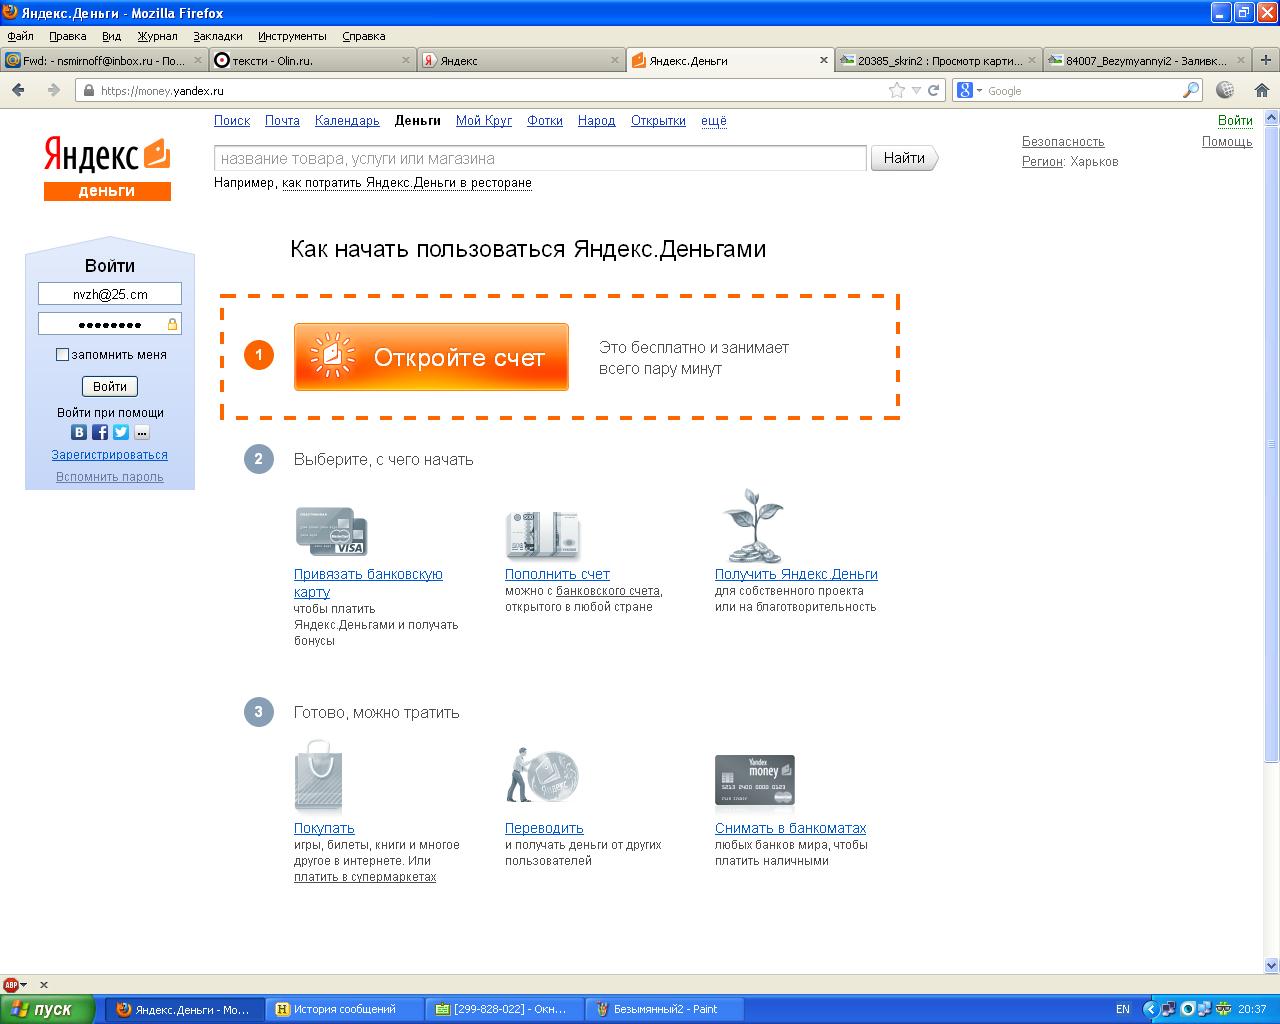Image resolution: width=1280 pixels, height=1024 pixels.
Task: Click the Facebook login icon
Action: click(100, 432)
